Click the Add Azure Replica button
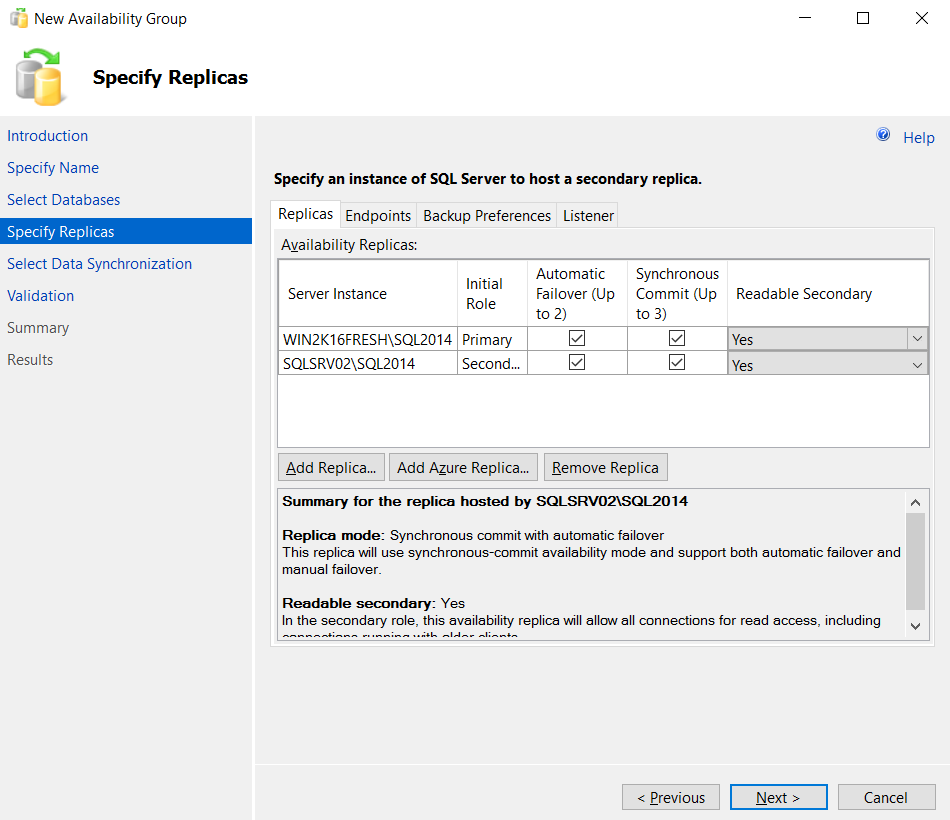 pyautogui.click(x=463, y=467)
